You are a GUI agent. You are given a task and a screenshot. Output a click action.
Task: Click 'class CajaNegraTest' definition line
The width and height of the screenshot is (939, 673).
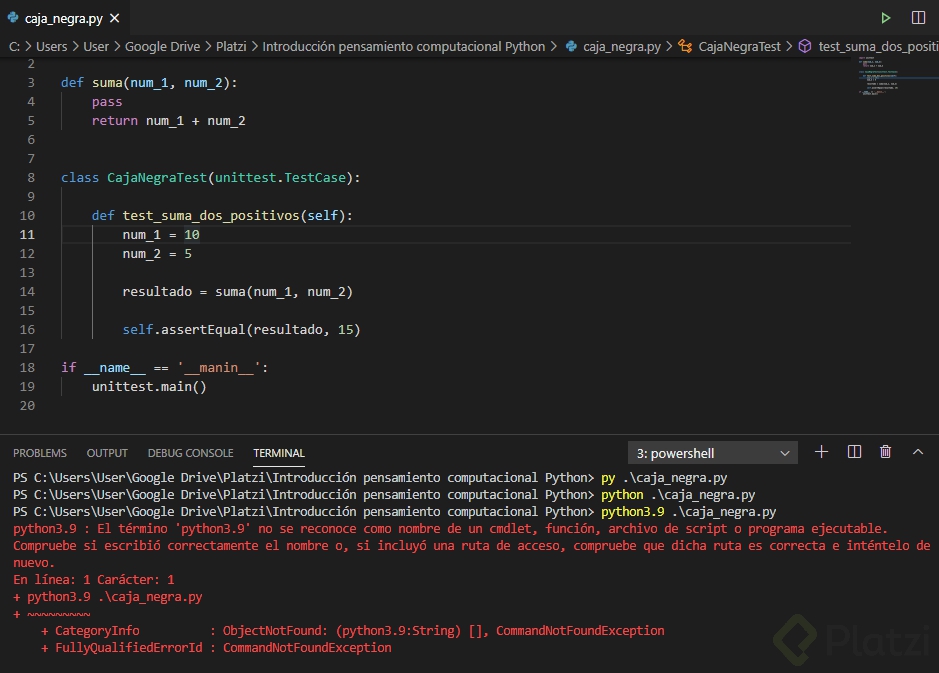click(x=211, y=178)
